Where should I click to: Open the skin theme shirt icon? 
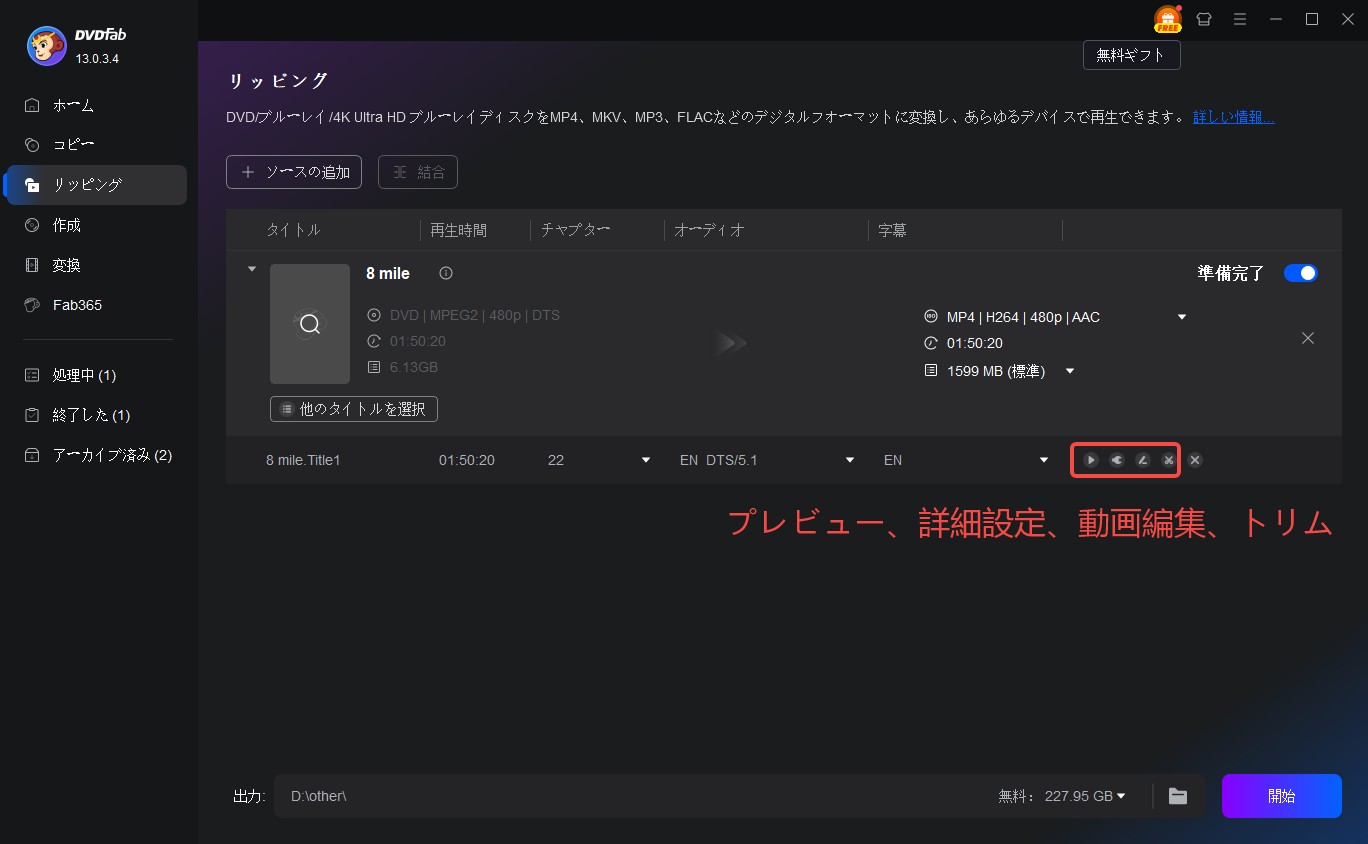point(1204,19)
